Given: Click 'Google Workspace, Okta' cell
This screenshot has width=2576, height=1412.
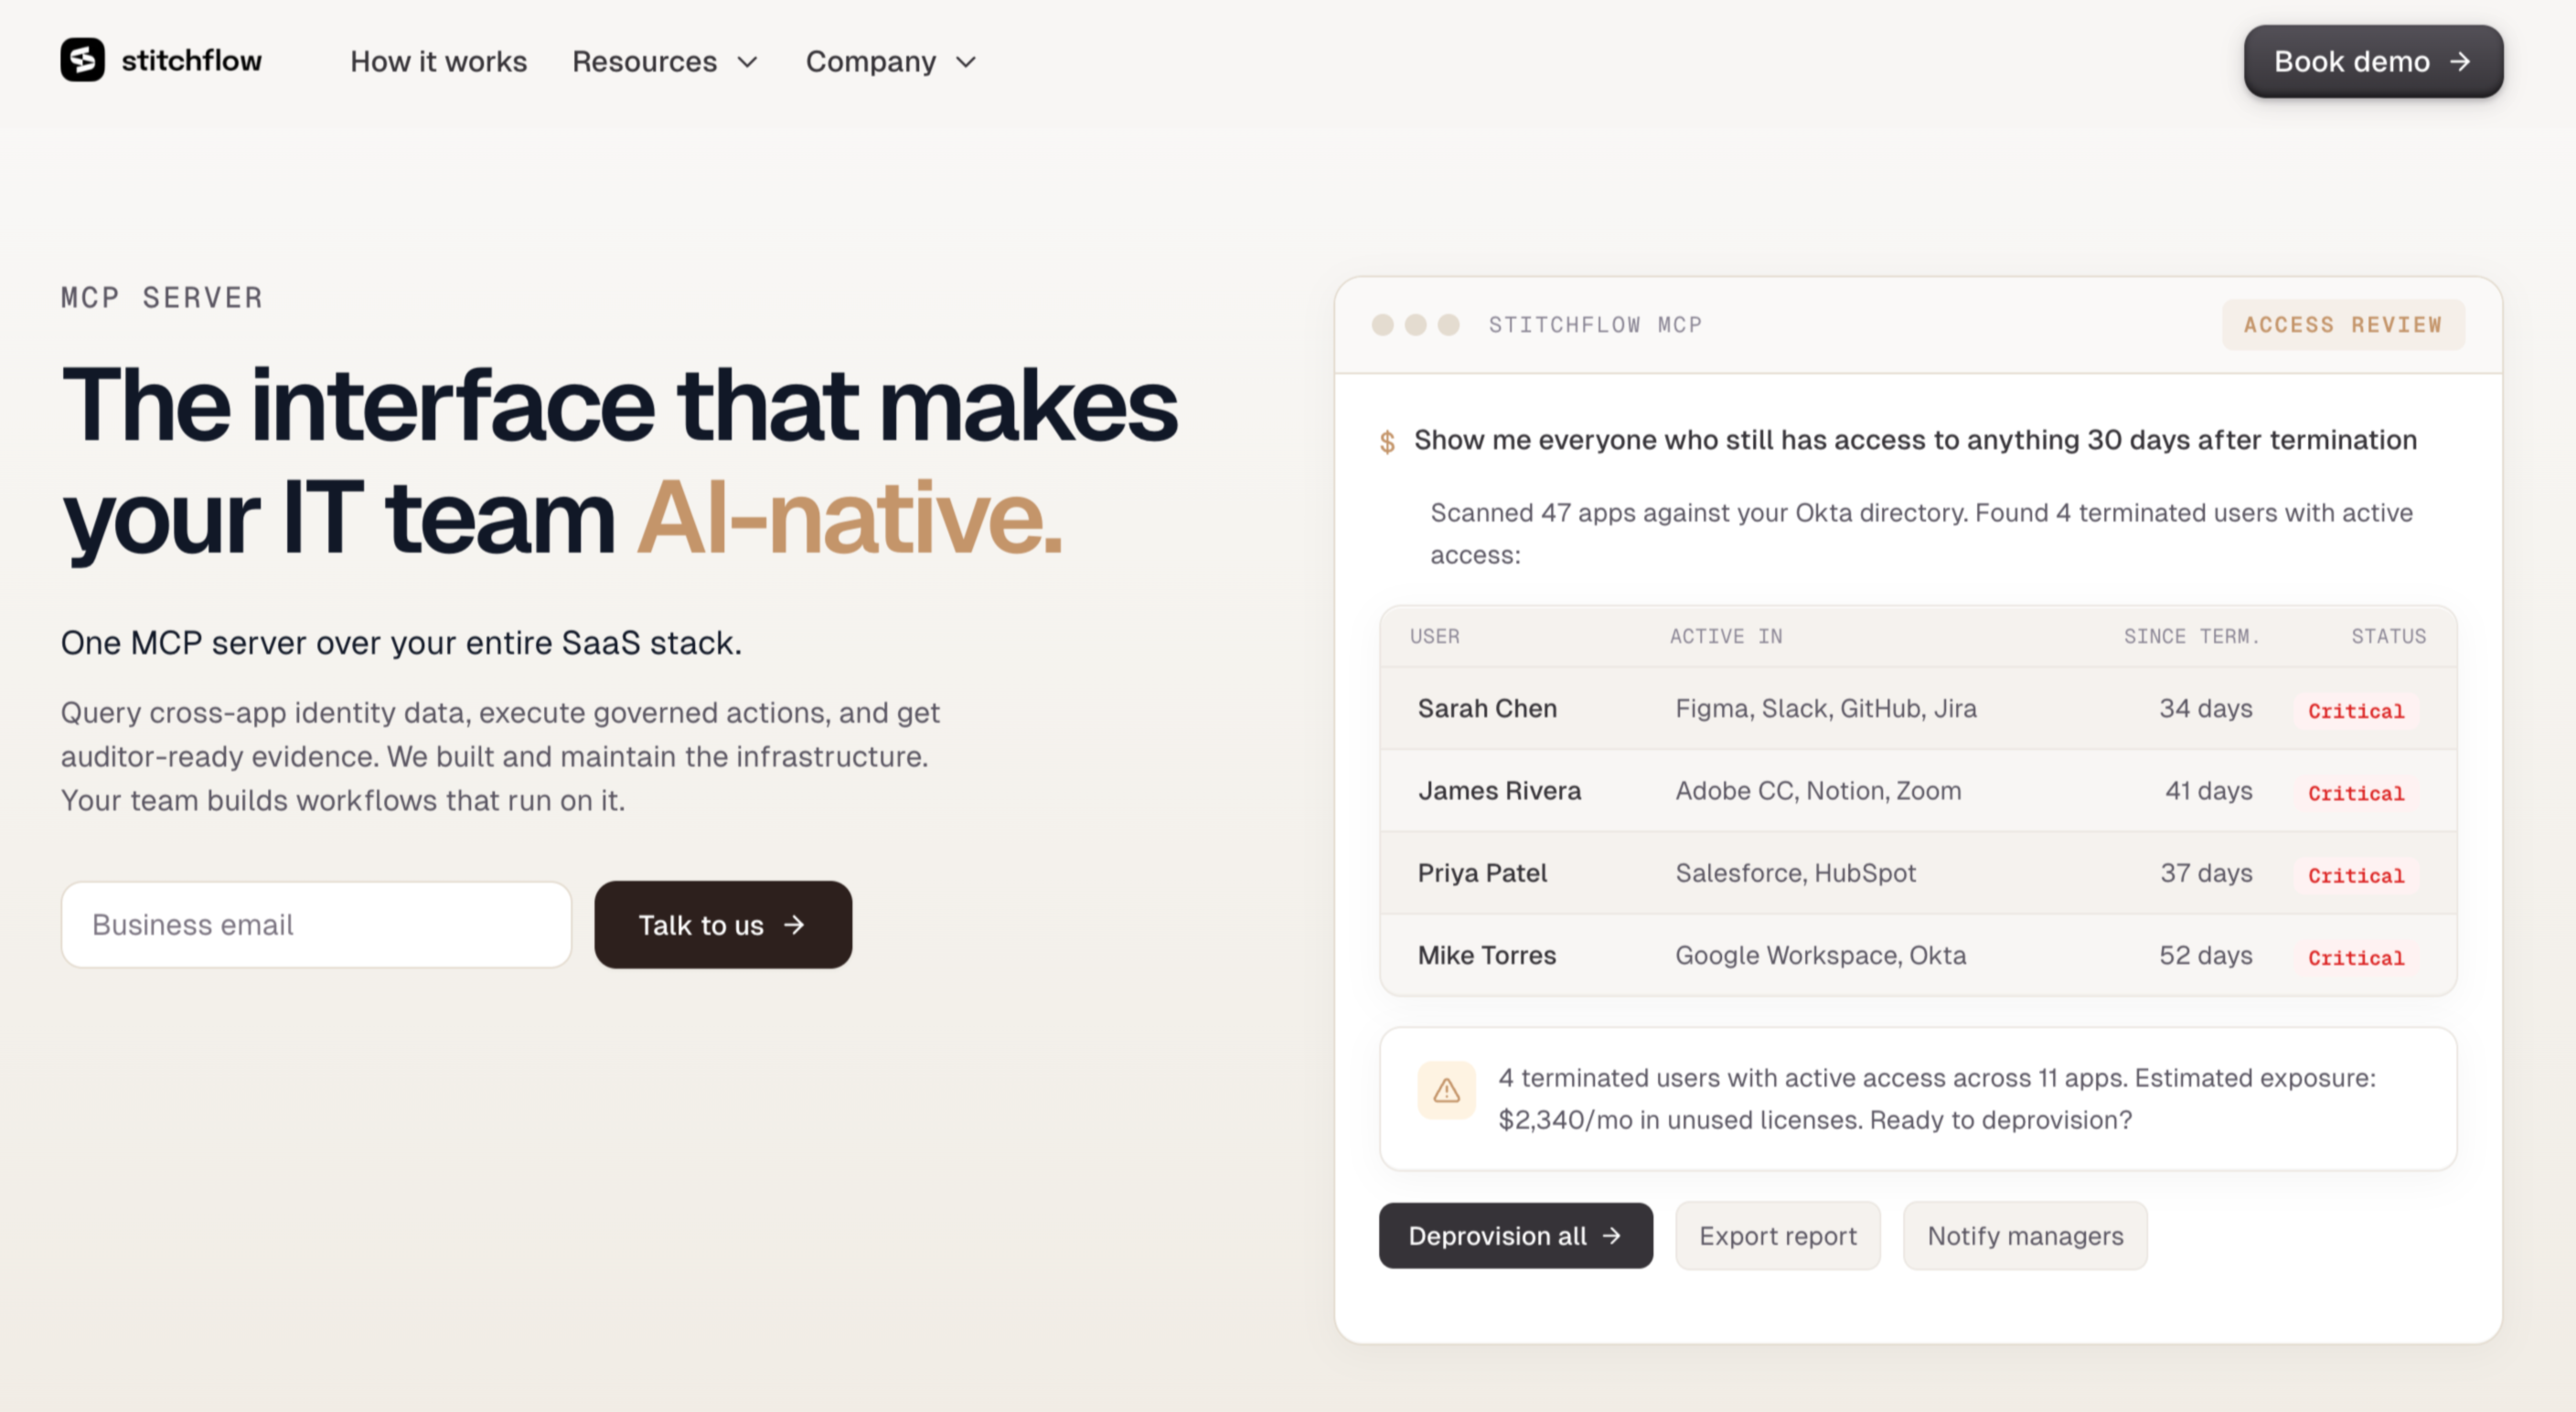Looking at the screenshot, I should [x=1820, y=955].
